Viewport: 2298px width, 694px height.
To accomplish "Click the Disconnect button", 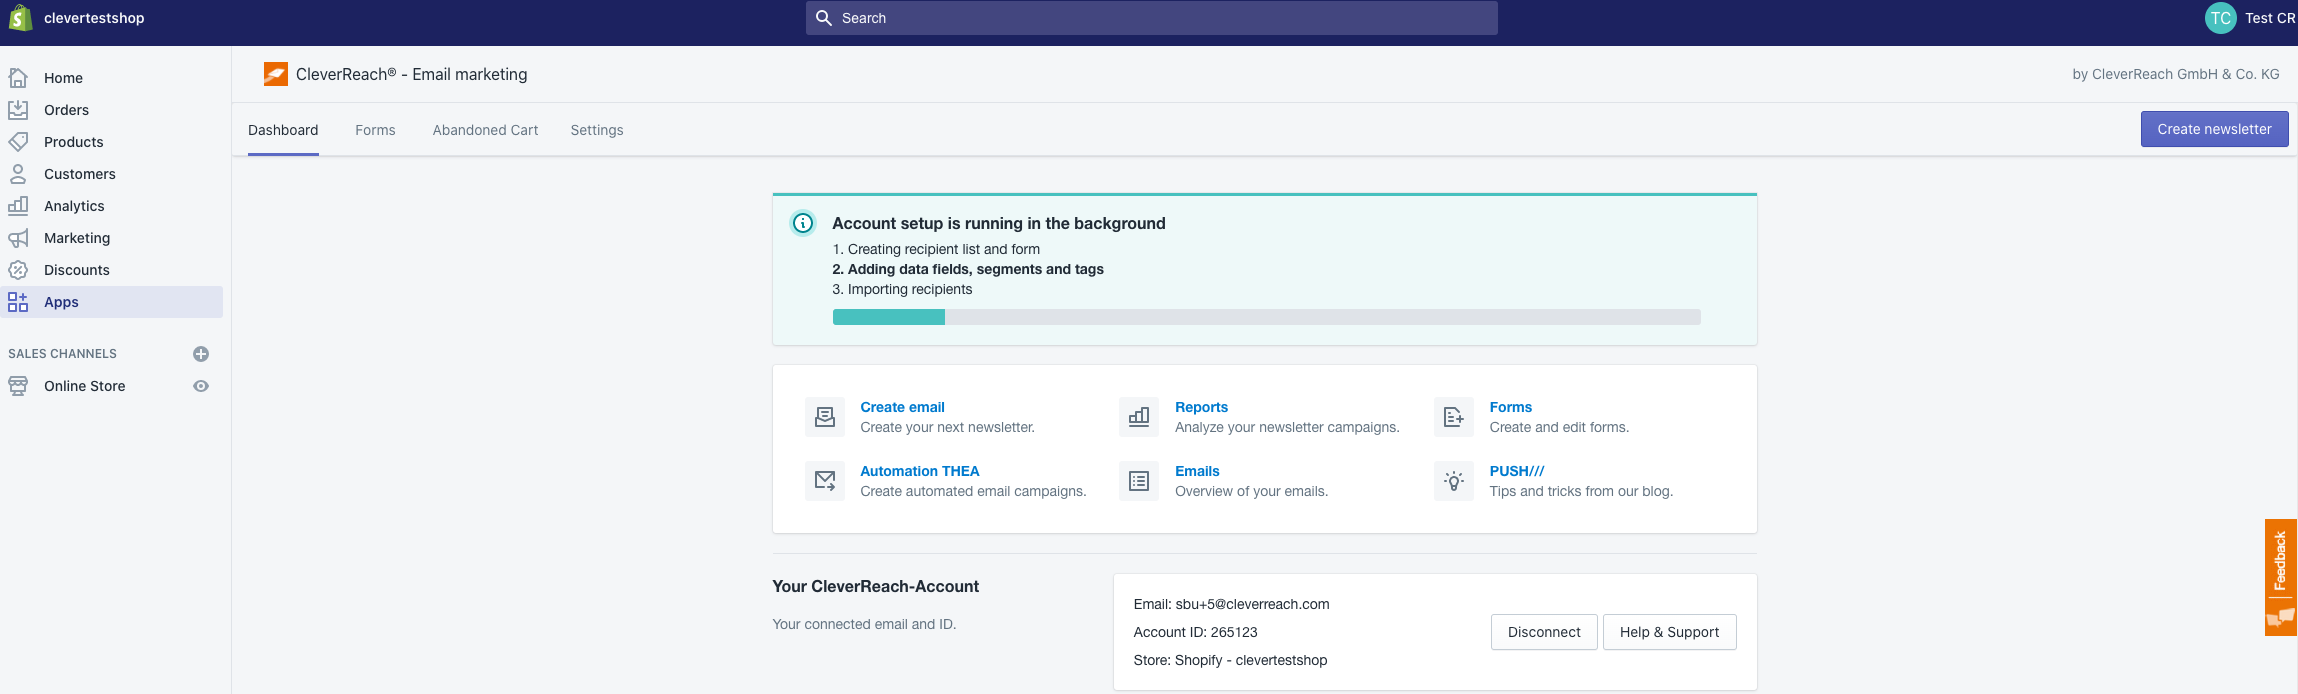I will [1543, 632].
